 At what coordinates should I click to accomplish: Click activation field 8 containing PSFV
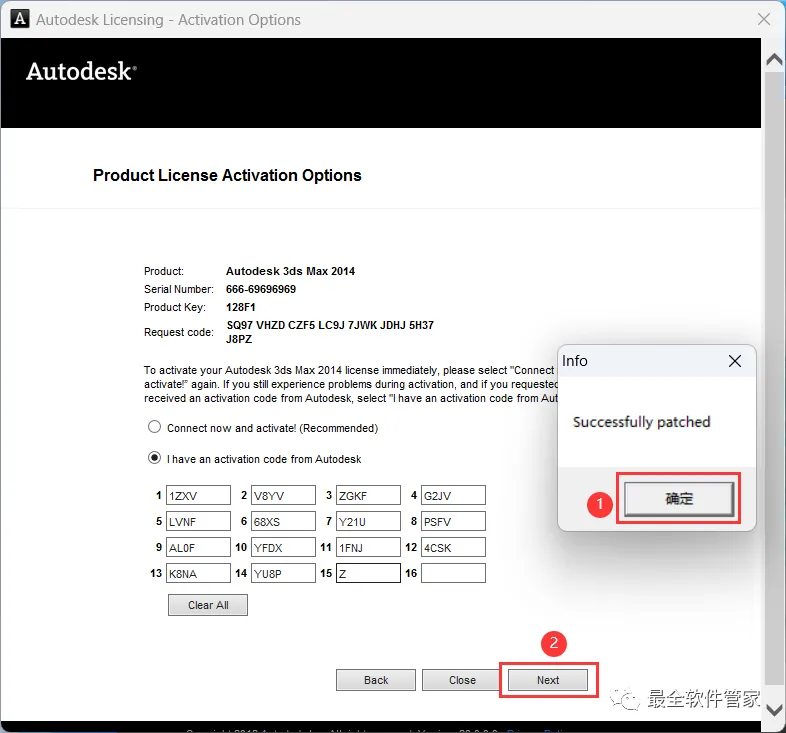[x=453, y=521]
